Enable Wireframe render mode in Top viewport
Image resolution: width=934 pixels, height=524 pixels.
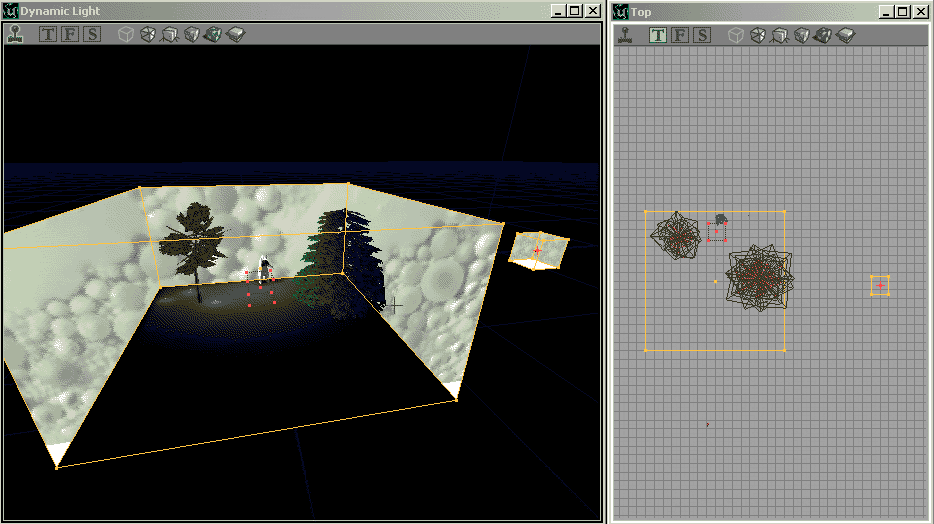[x=758, y=35]
